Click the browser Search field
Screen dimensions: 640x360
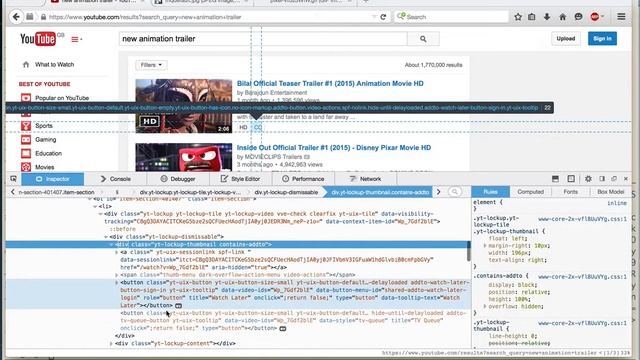point(451,17)
